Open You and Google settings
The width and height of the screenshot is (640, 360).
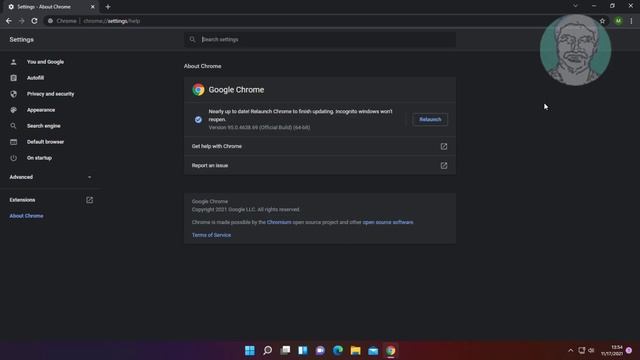(45, 62)
